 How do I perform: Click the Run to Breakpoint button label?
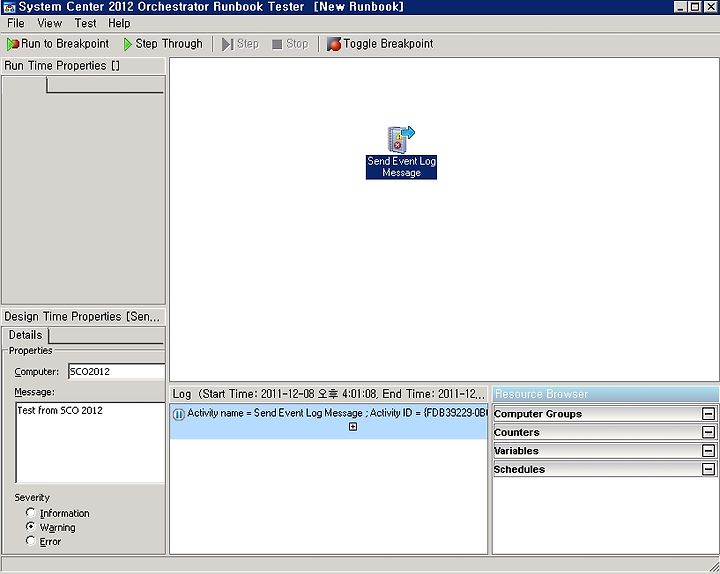[x=65, y=44]
